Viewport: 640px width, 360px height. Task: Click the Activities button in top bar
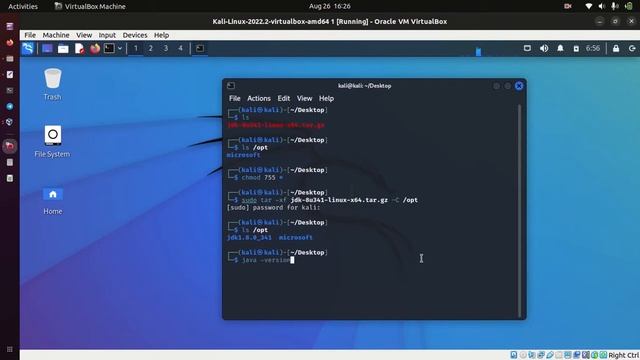[x=23, y=6]
